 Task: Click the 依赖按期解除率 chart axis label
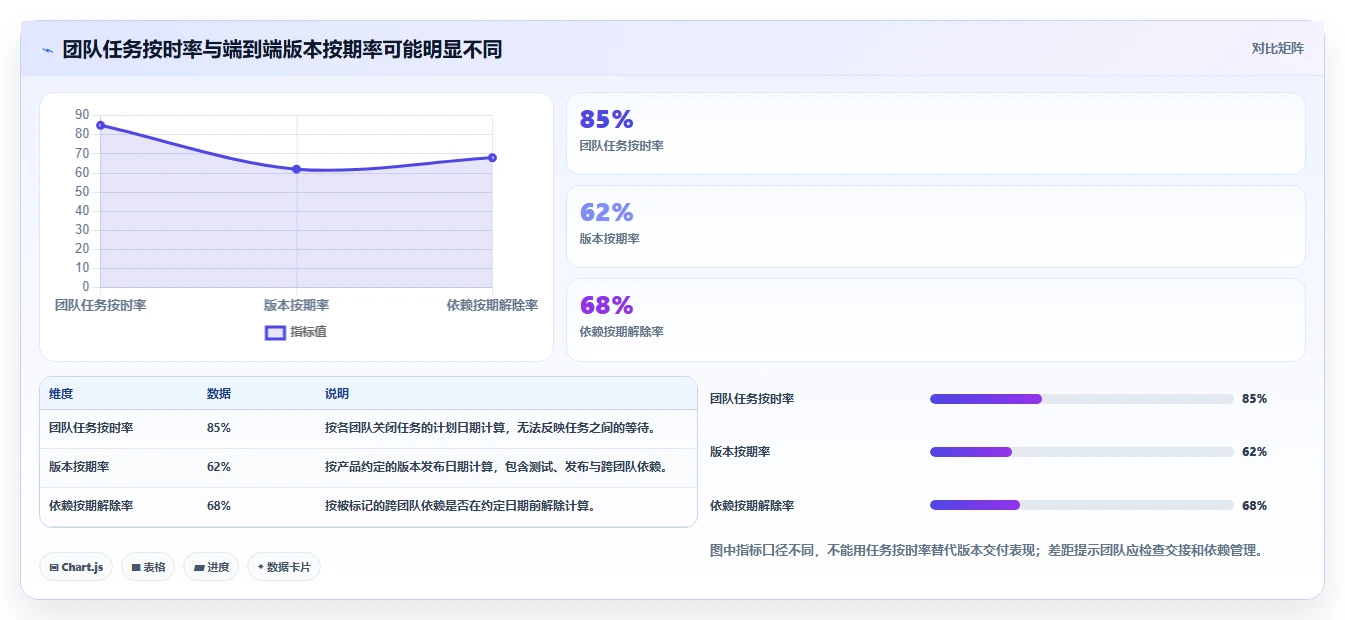[492, 305]
